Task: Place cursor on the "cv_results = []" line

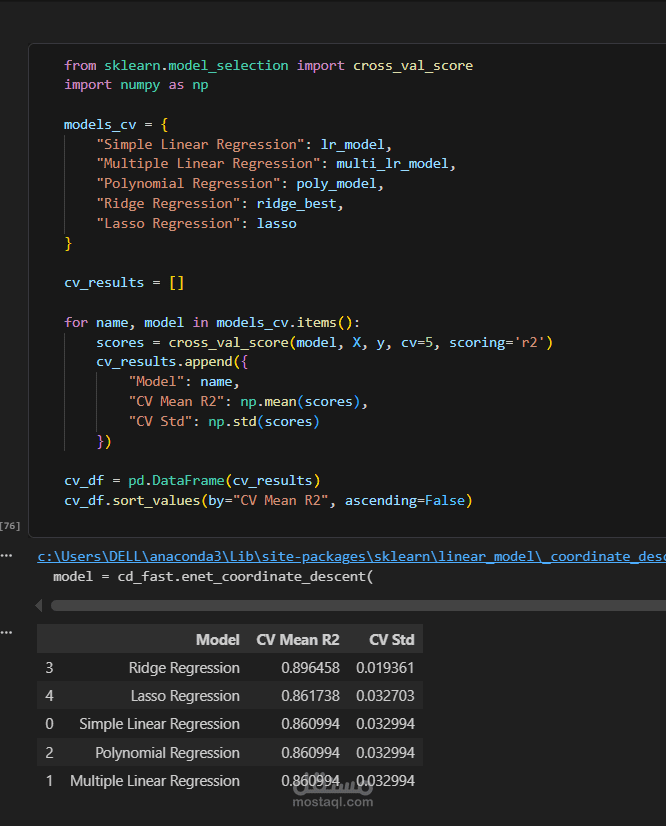Action: point(124,283)
